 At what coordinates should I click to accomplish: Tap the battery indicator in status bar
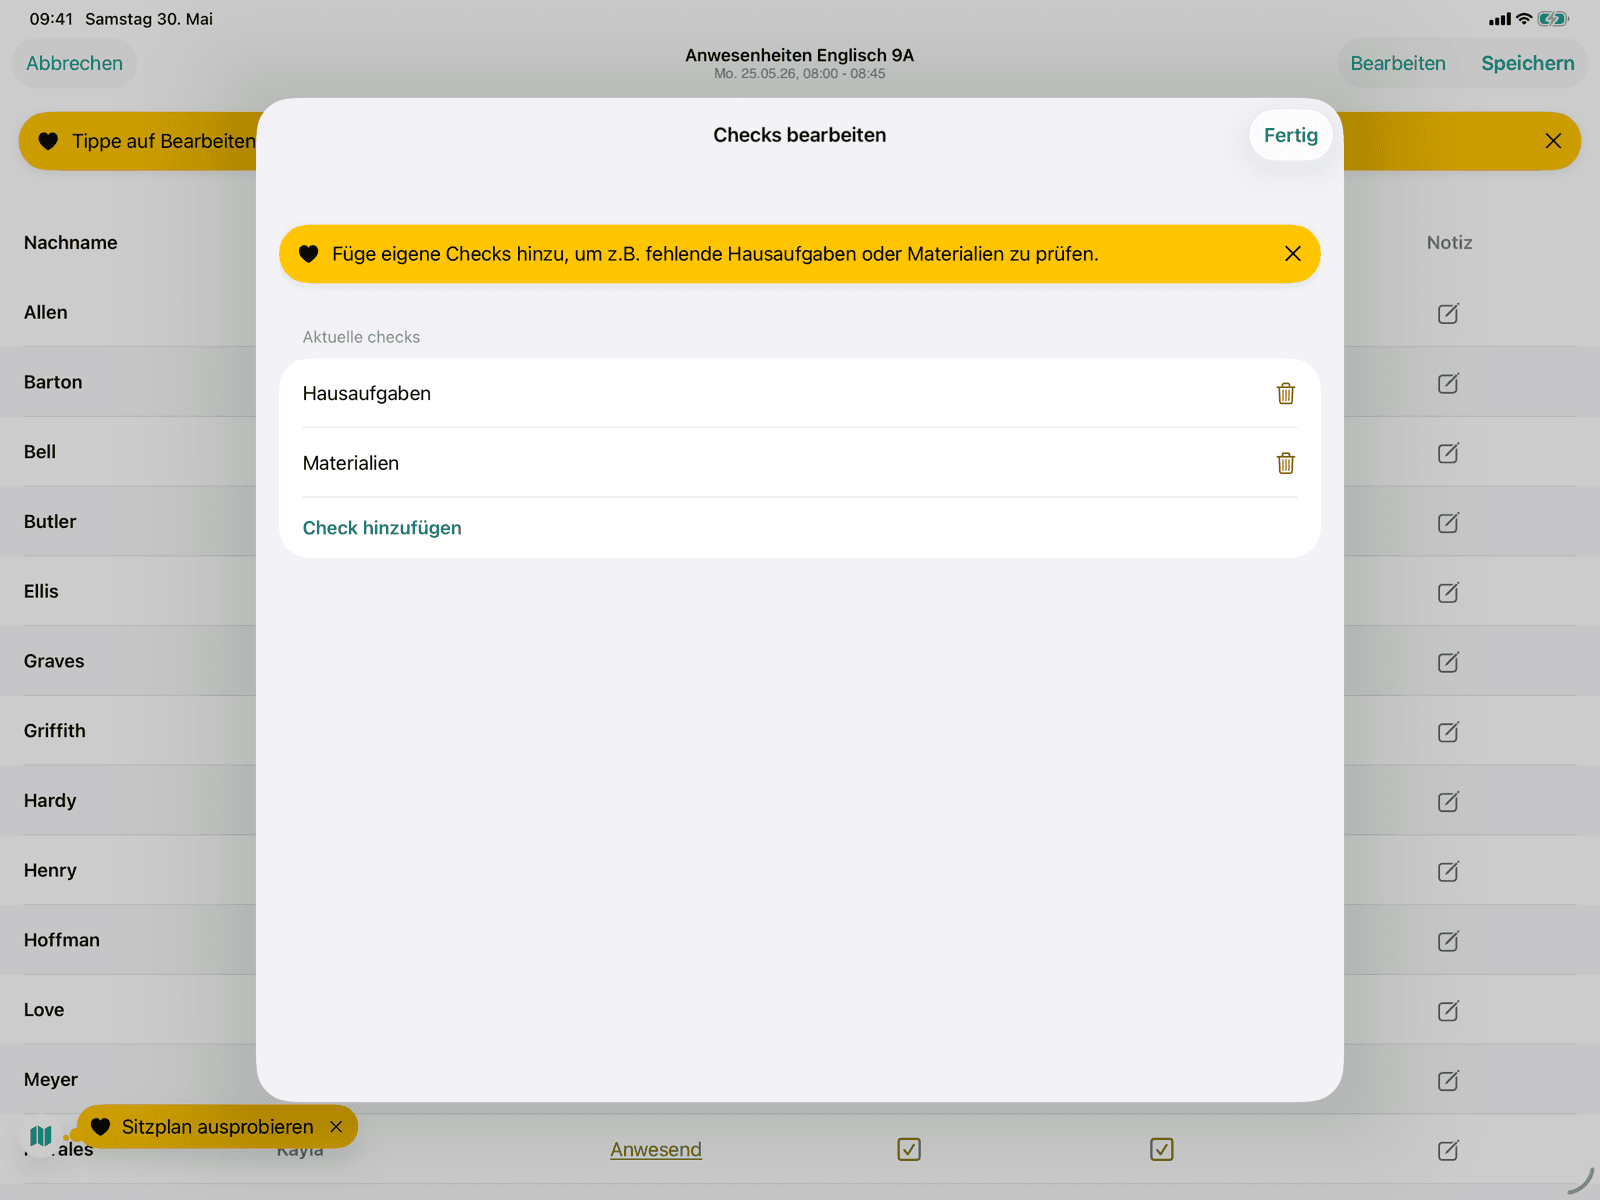1553,19
